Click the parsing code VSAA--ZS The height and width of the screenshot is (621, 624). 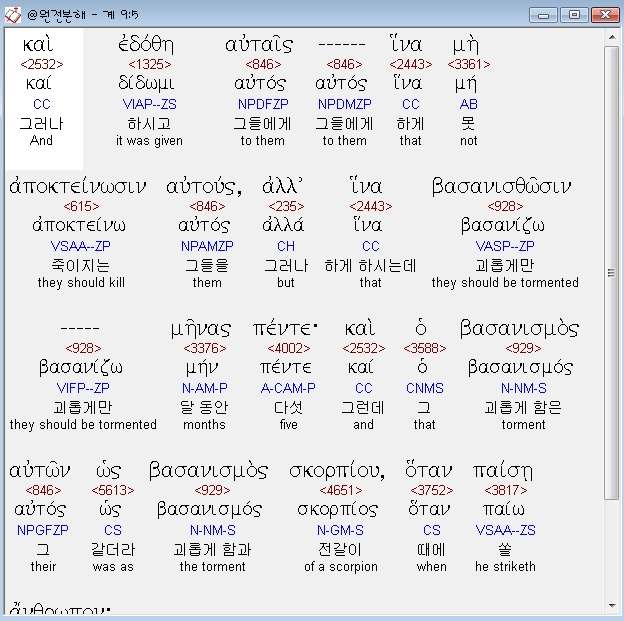(x=505, y=530)
